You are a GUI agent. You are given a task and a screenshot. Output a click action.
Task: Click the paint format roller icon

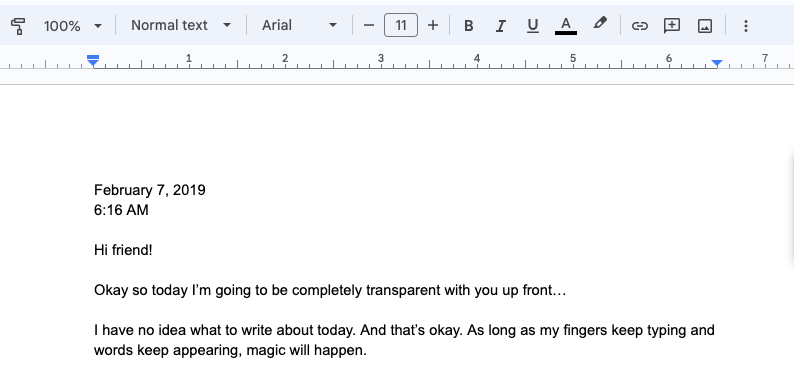18,25
